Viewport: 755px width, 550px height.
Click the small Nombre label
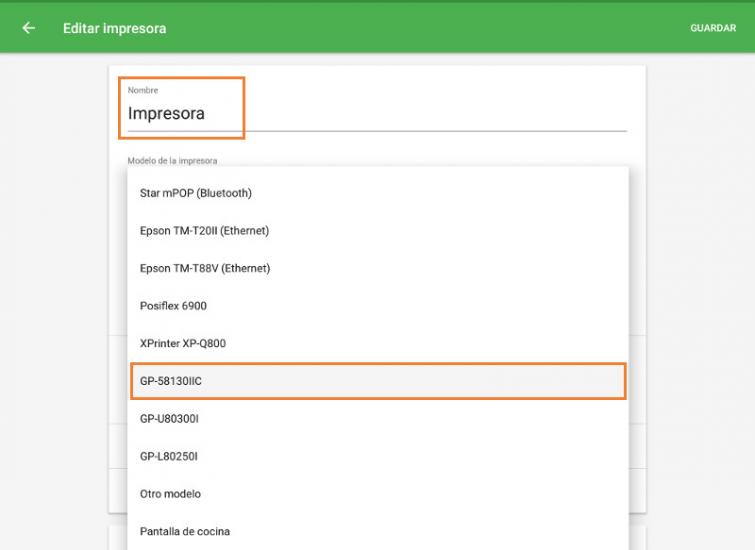(x=143, y=91)
